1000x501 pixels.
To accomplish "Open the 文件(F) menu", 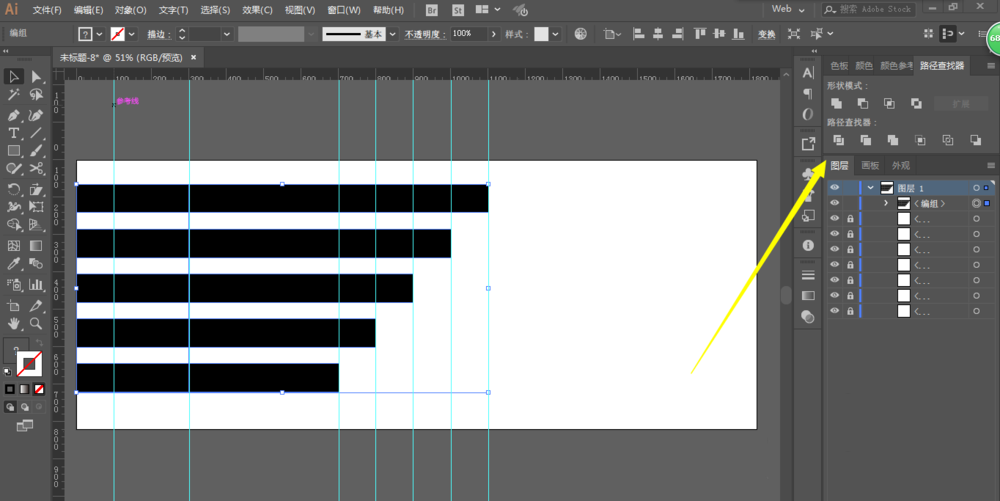I will tap(47, 10).
